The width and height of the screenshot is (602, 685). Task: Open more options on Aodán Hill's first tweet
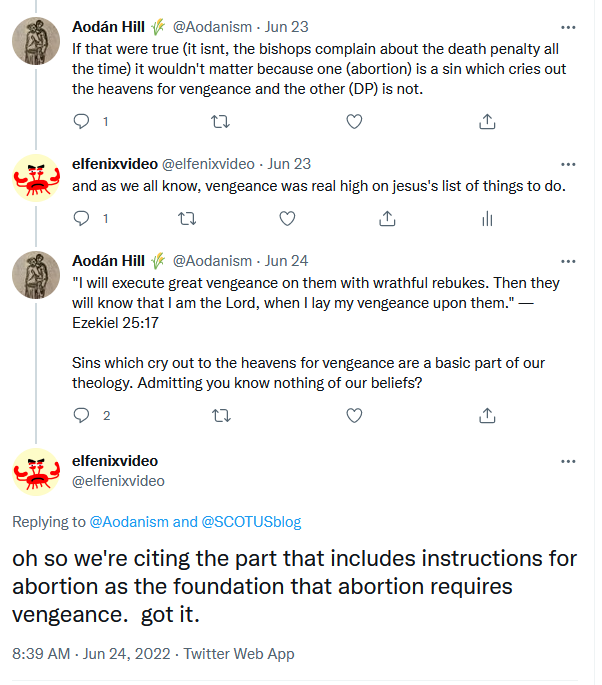568,26
